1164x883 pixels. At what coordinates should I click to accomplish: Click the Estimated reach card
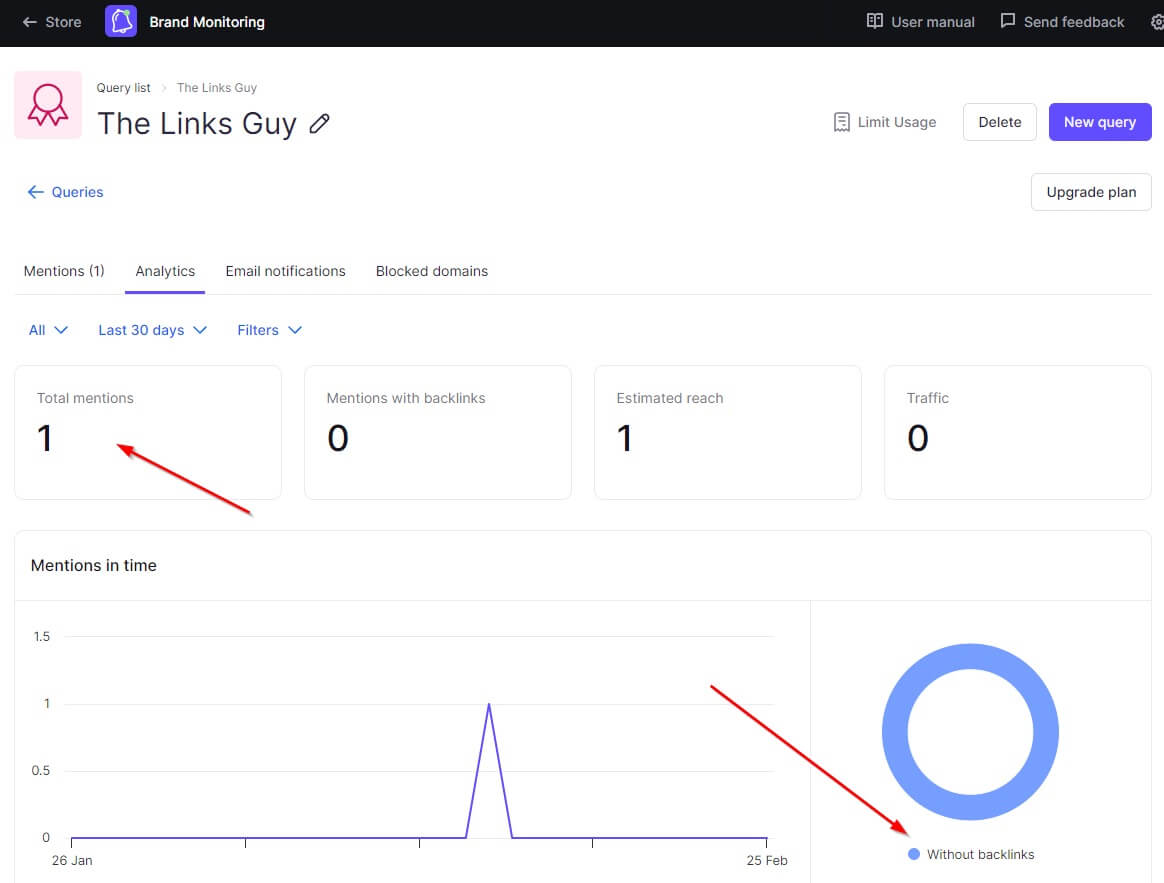pyautogui.click(x=728, y=432)
